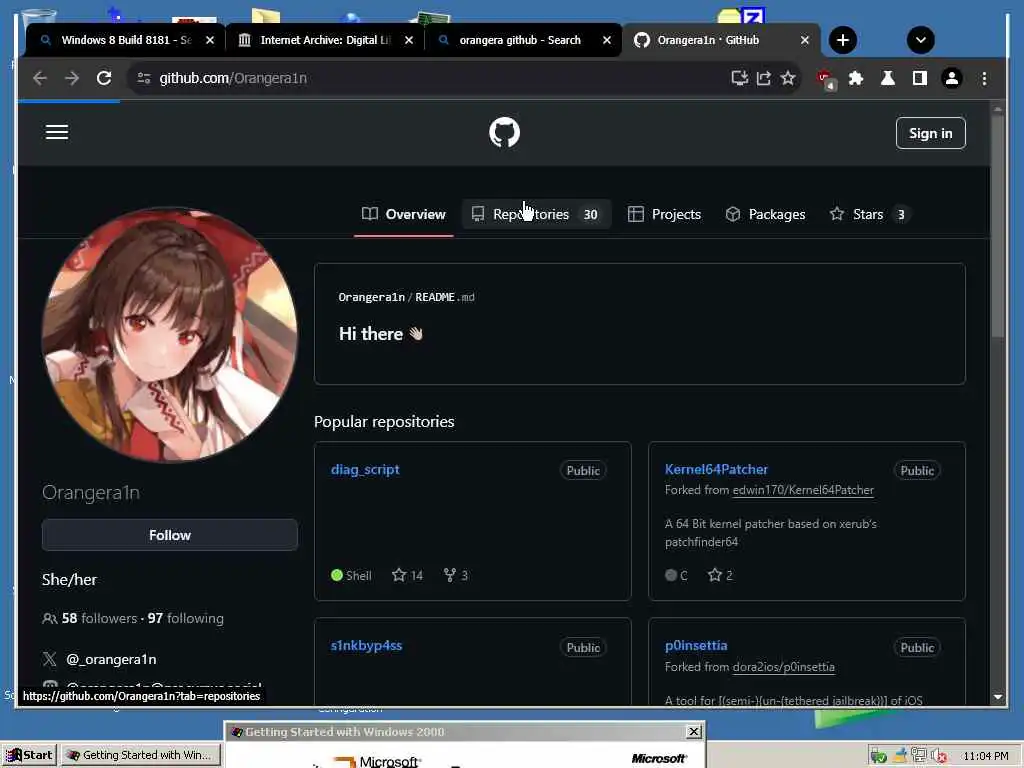The height and width of the screenshot is (768, 1024).
Task: Click the Windows Start button
Action: (29, 755)
